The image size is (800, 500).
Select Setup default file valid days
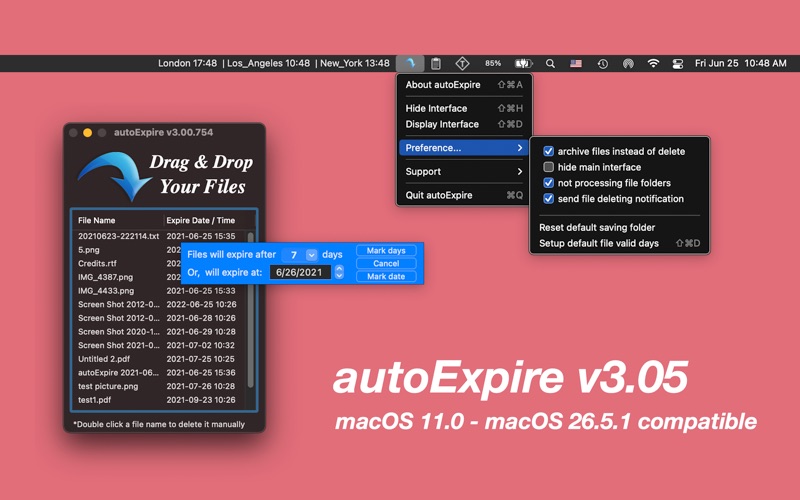(619, 243)
